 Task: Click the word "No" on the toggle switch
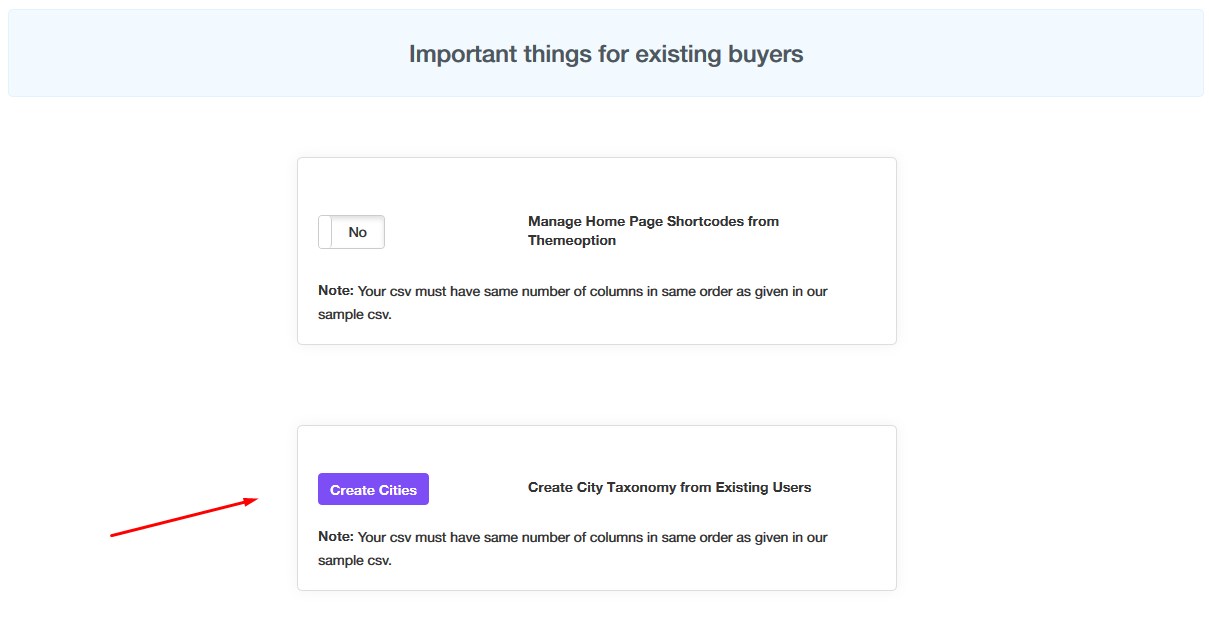click(x=357, y=232)
